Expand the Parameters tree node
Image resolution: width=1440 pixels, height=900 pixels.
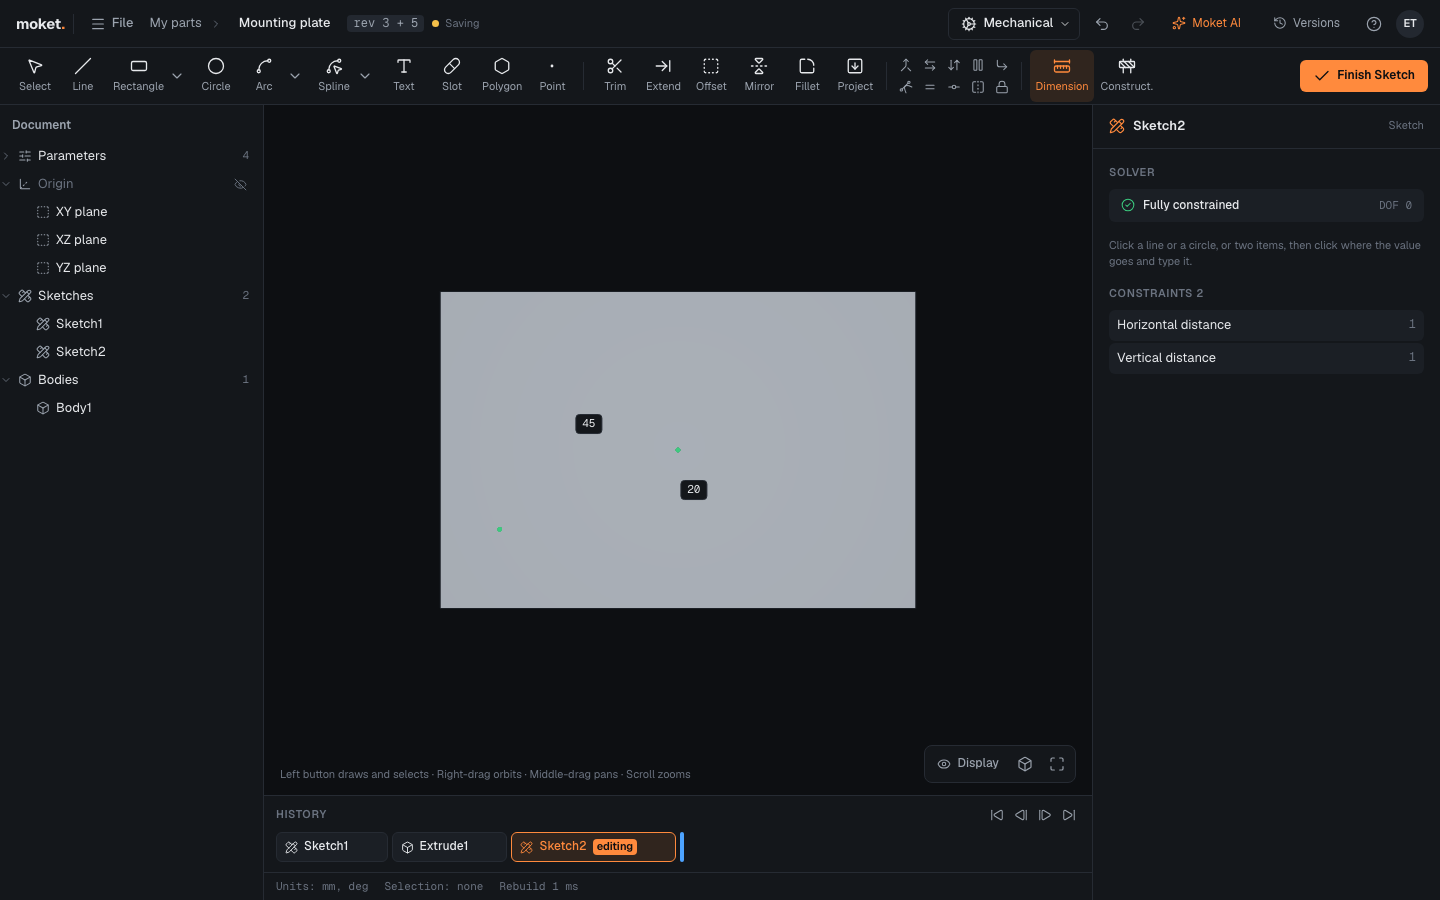tap(7, 156)
